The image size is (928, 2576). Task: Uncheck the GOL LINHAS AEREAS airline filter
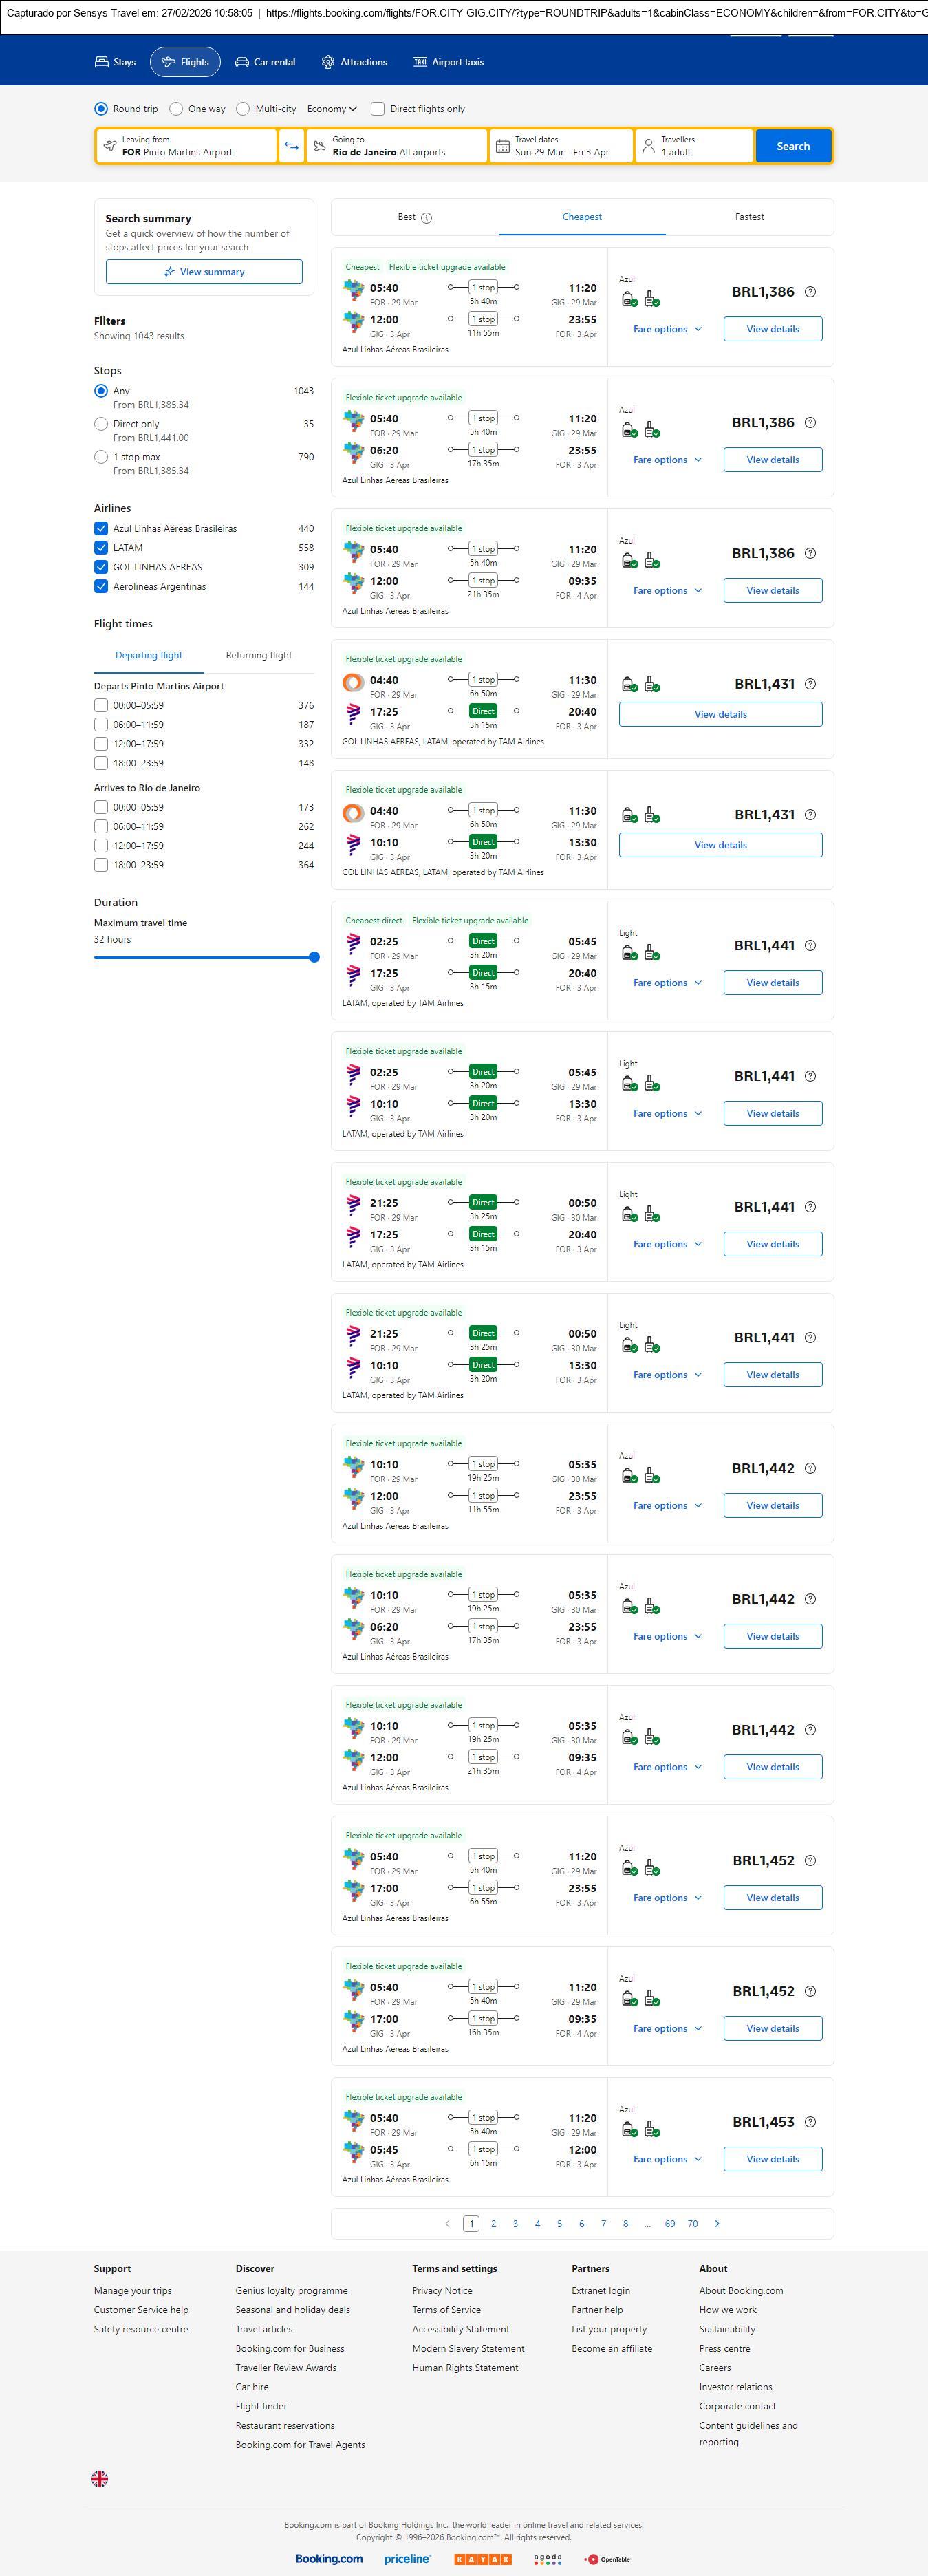pyautogui.click(x=101, y=567)
